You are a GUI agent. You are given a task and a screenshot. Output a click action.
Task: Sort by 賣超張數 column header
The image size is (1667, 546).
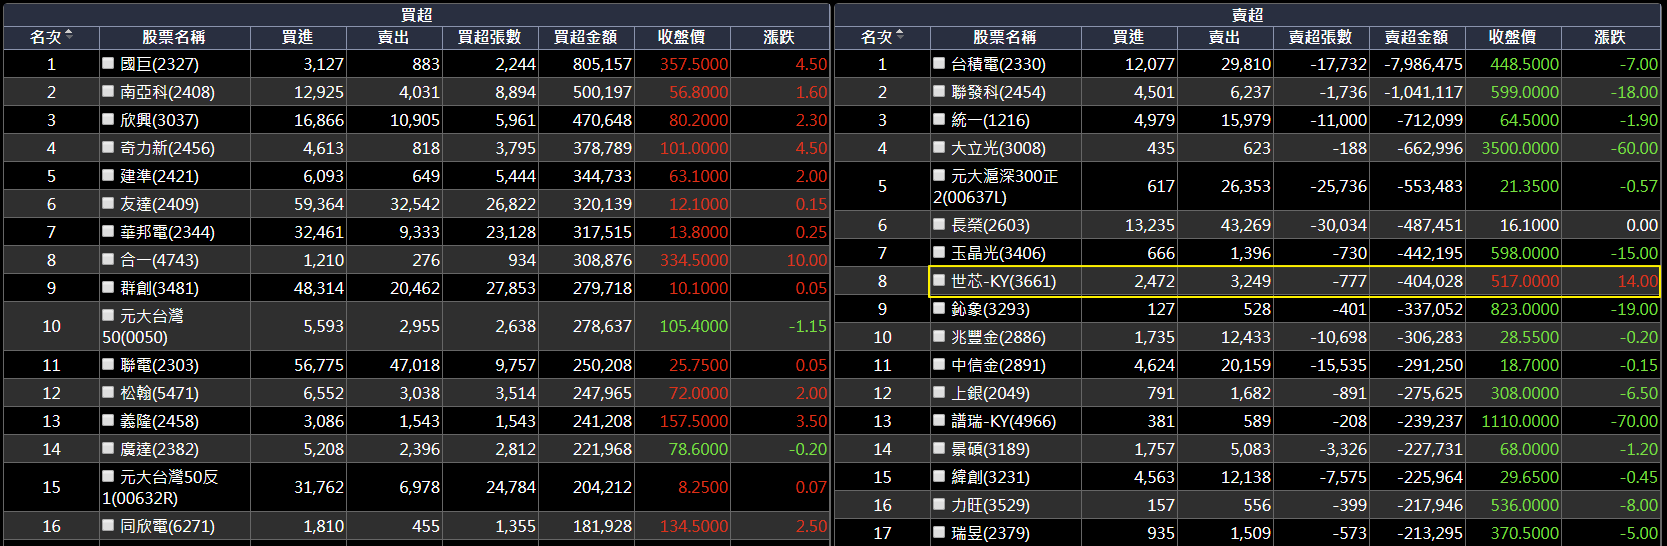click(x=1321, y=37)
